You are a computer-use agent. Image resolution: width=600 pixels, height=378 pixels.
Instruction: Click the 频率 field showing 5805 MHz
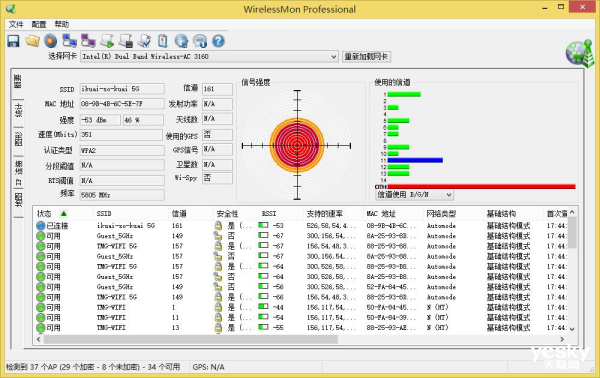tap(122, 195)
